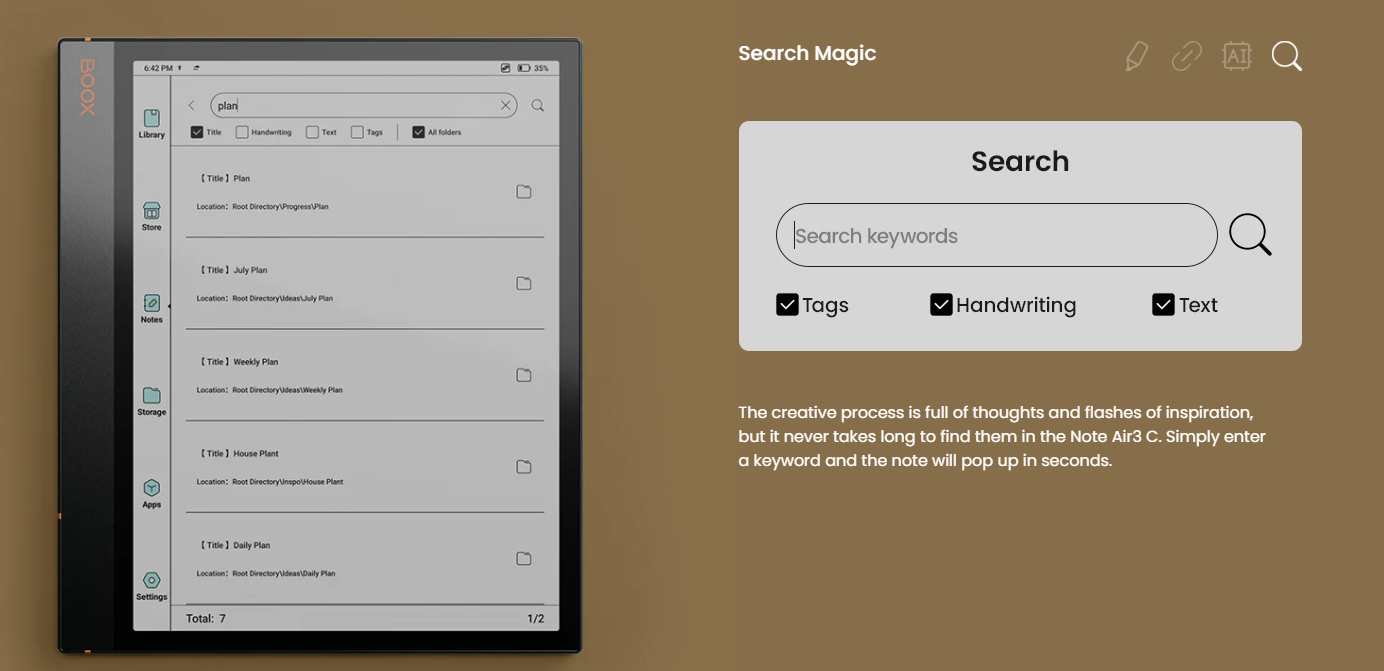The width and height of the screenshot is (1384, 671).
Task: Clear the plan search query
Action: tap(506, 105)
